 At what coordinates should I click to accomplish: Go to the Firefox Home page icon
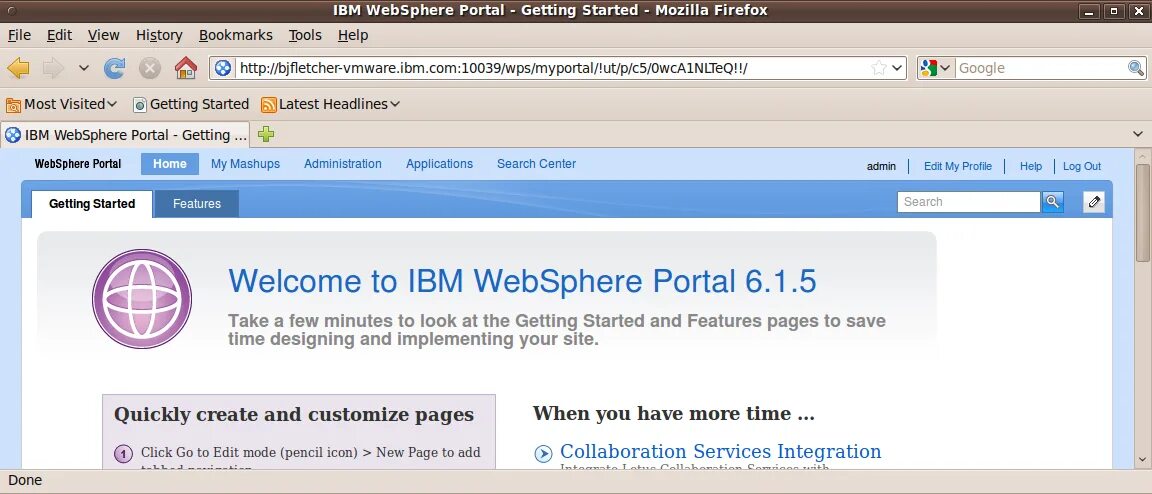(x=186, y=68)
